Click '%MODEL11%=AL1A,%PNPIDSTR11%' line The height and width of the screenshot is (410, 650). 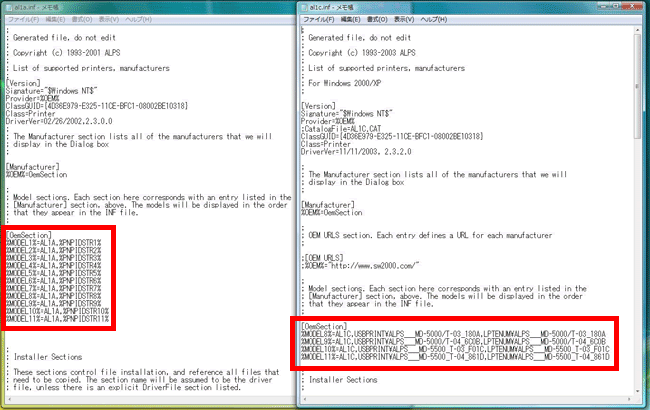tap(57, 319)
